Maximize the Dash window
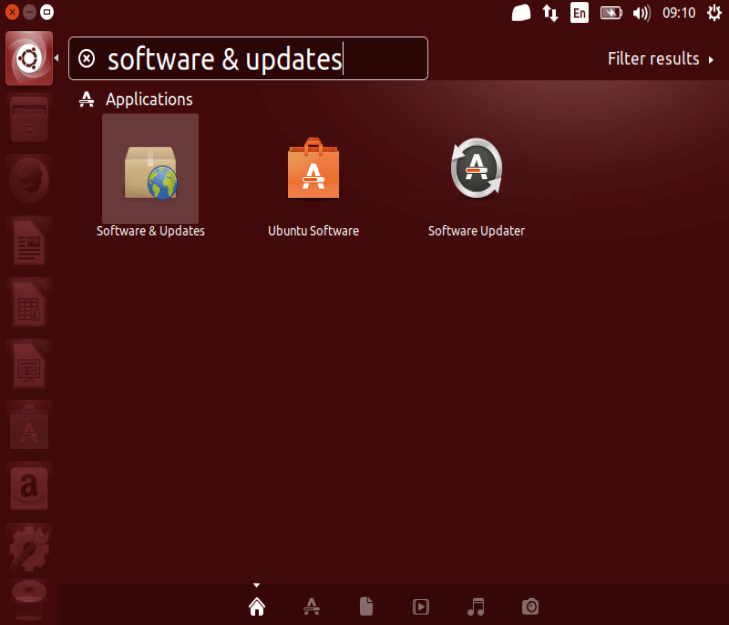 46,12
